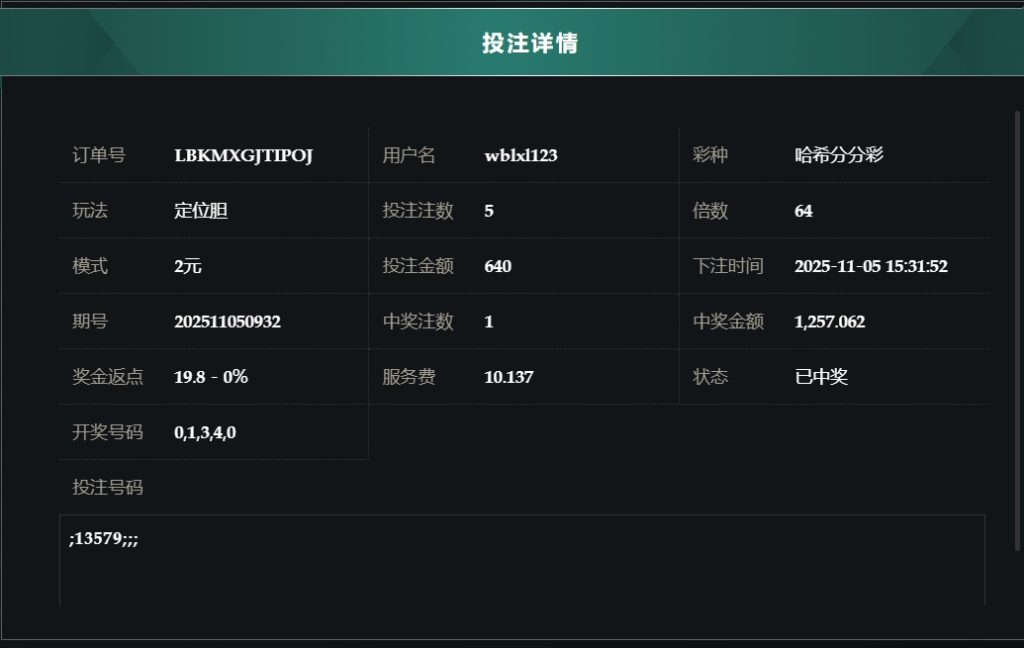Select the bet amount 640
1024x648 pixels.
(x=497, y=266)
